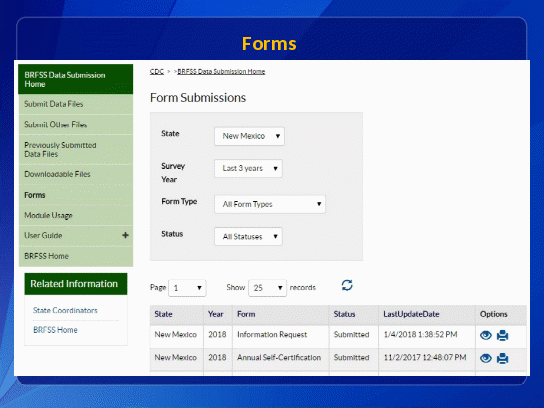Expand the User Guide plus icon

(x=125, y=235)
